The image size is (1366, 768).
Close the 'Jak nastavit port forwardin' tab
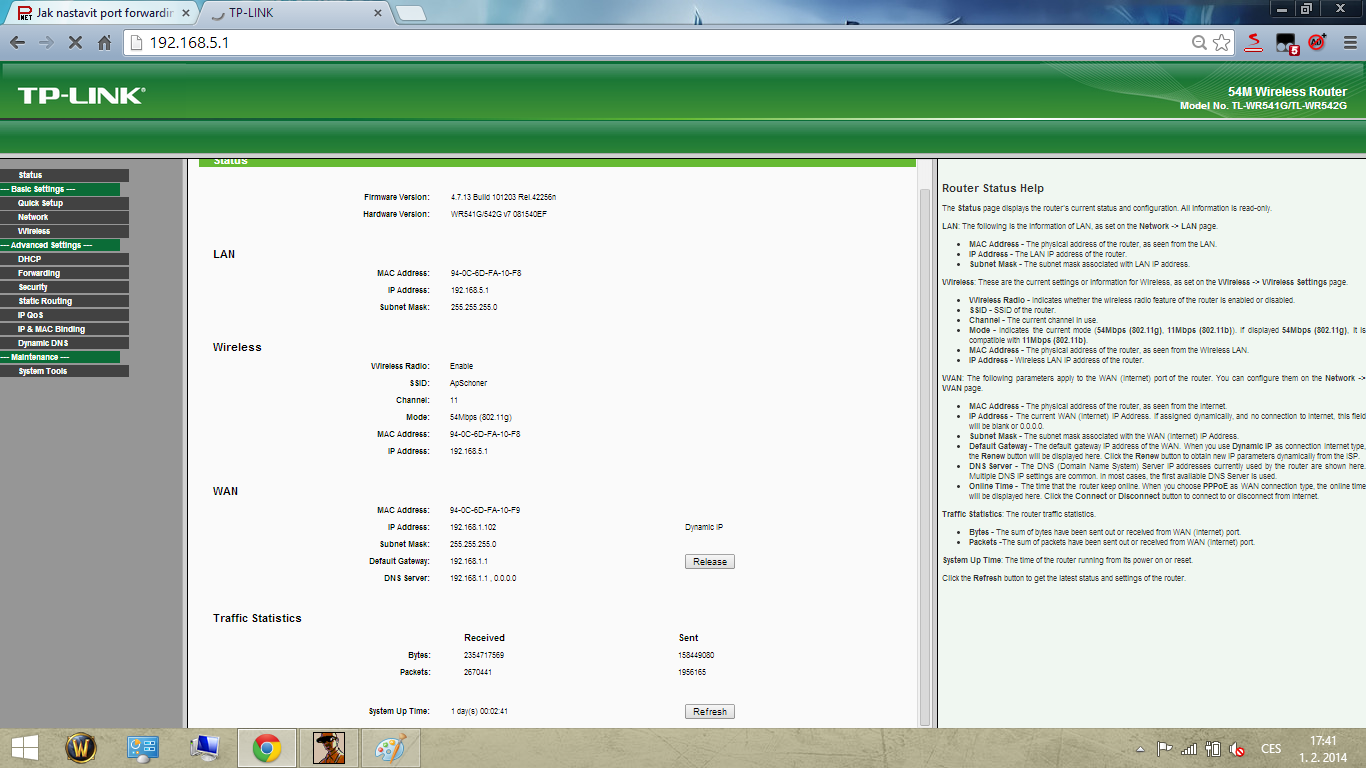click(x=186, y=14)
